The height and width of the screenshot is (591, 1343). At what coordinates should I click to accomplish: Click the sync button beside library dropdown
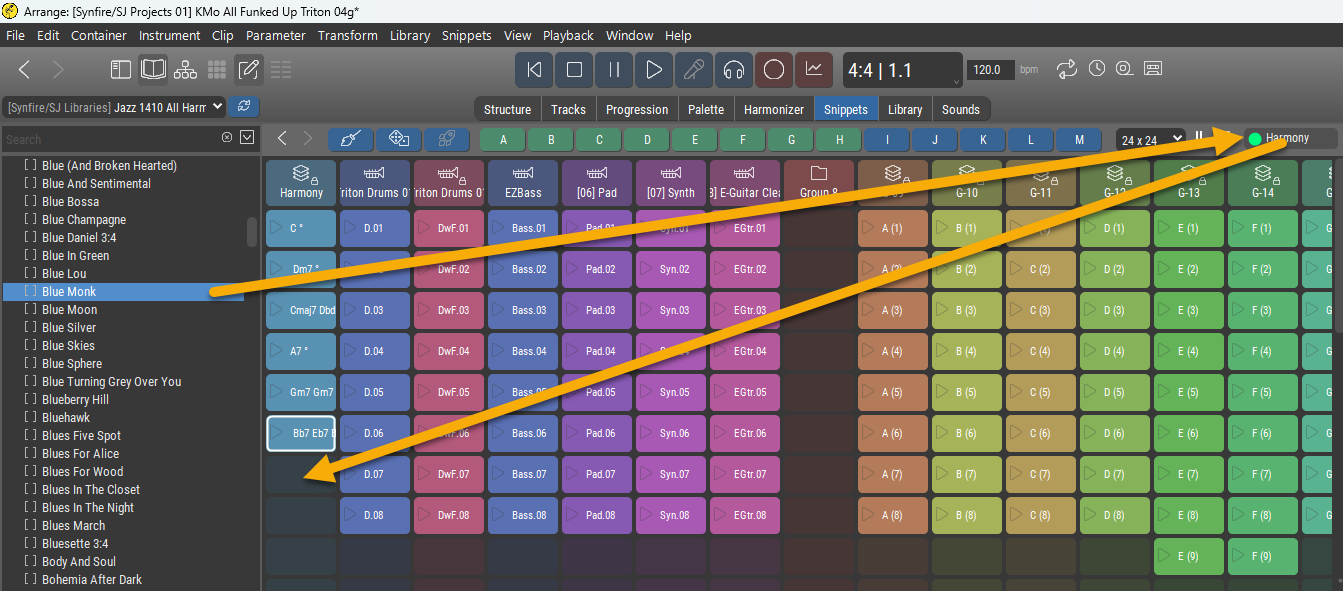pyautogui.click(x=242, y=107)
